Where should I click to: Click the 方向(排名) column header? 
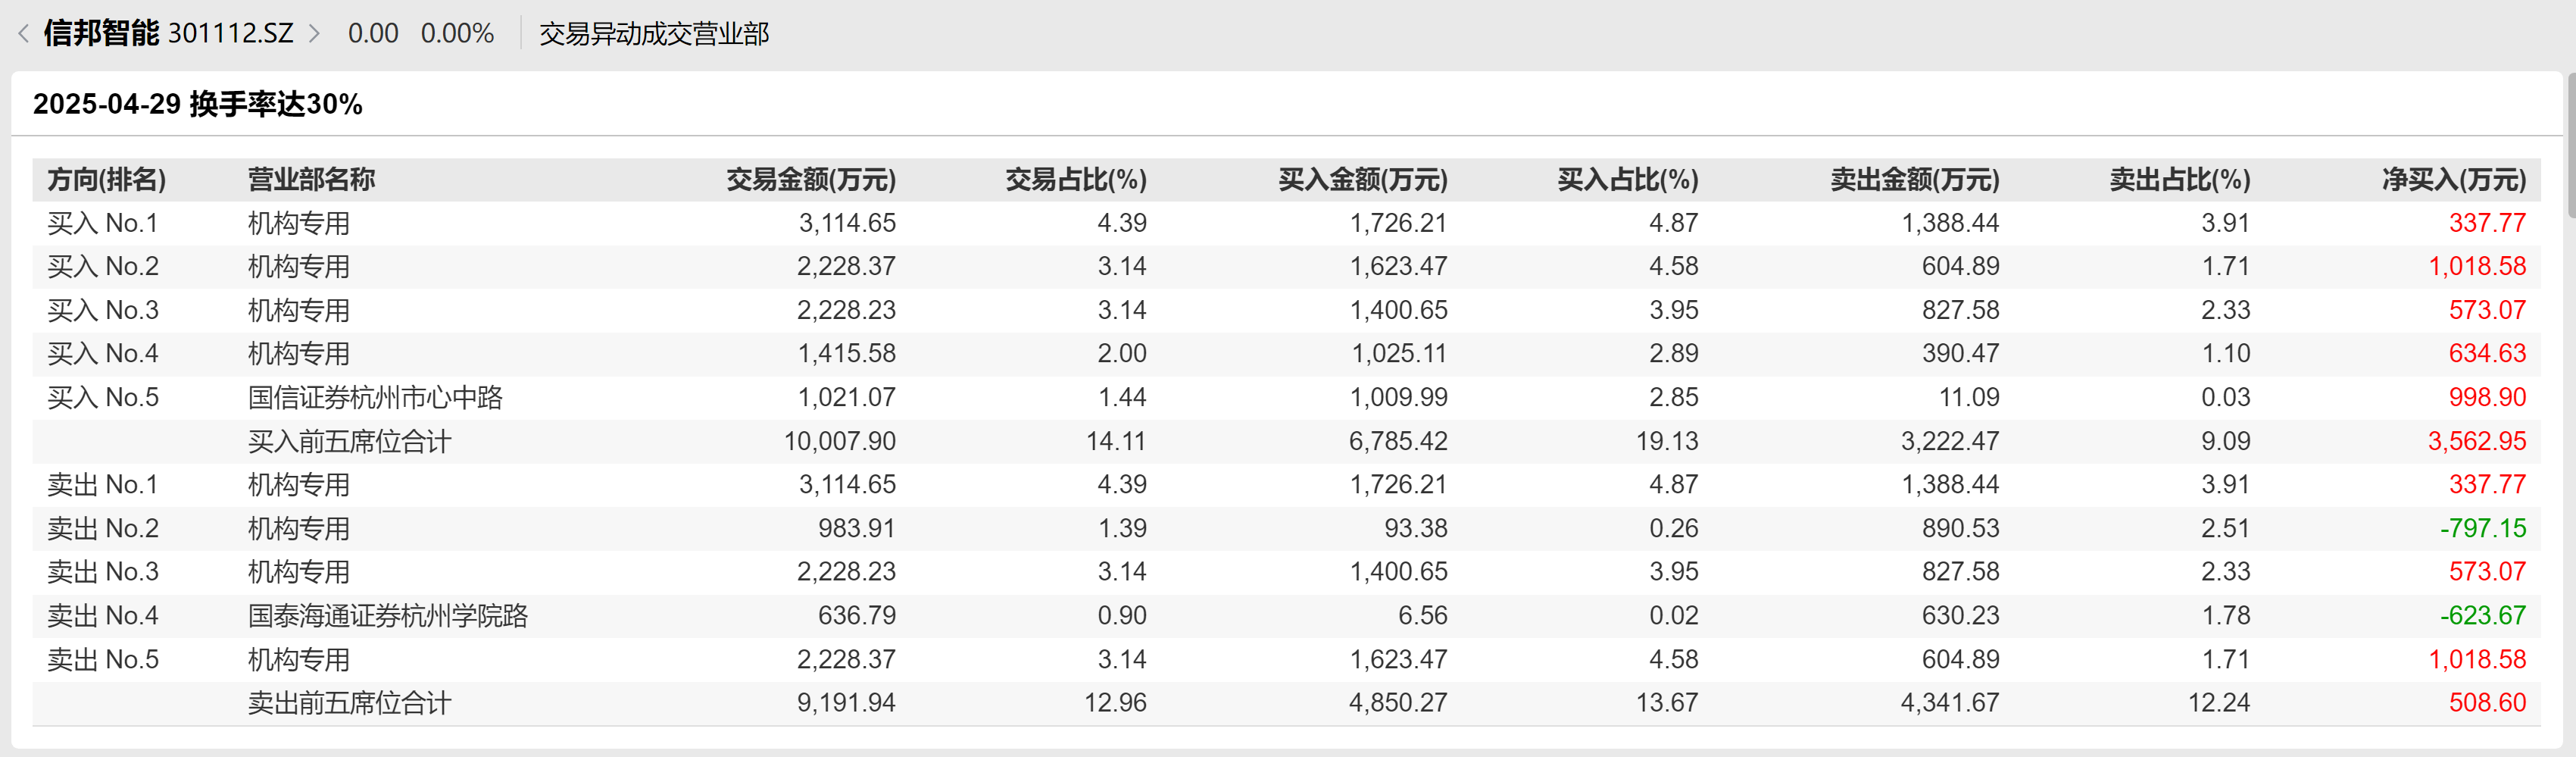tap(107, 180)
